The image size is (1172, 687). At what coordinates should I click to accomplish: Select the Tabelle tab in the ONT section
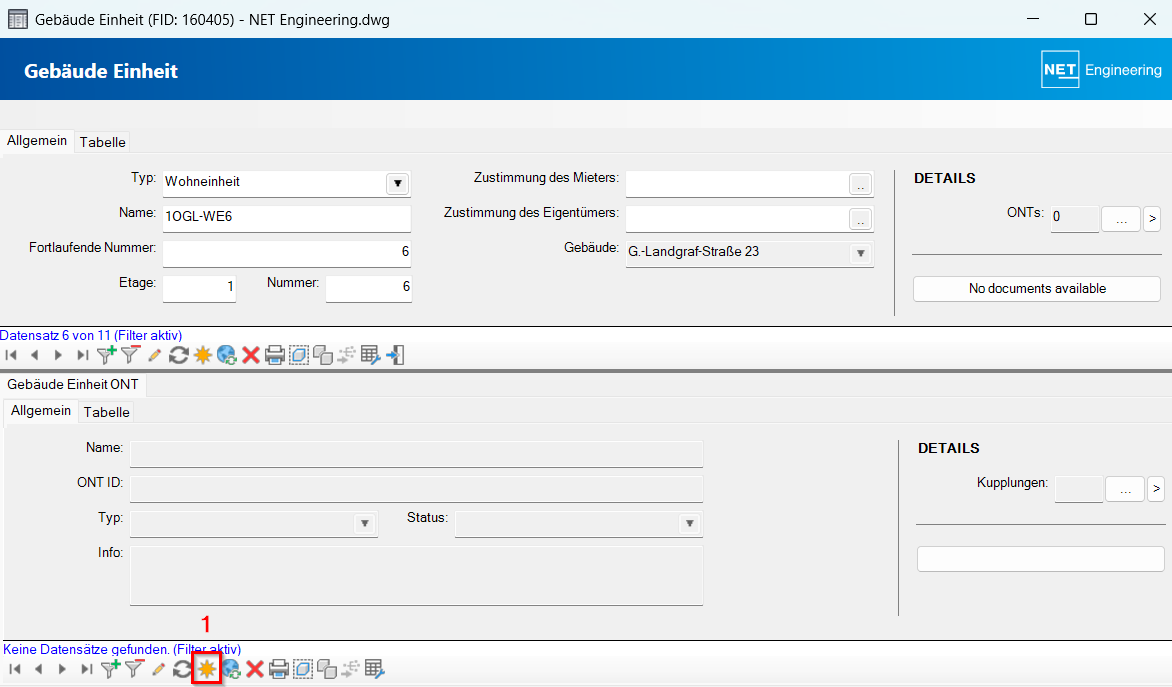pyautogui.click(x=107, y=412)
